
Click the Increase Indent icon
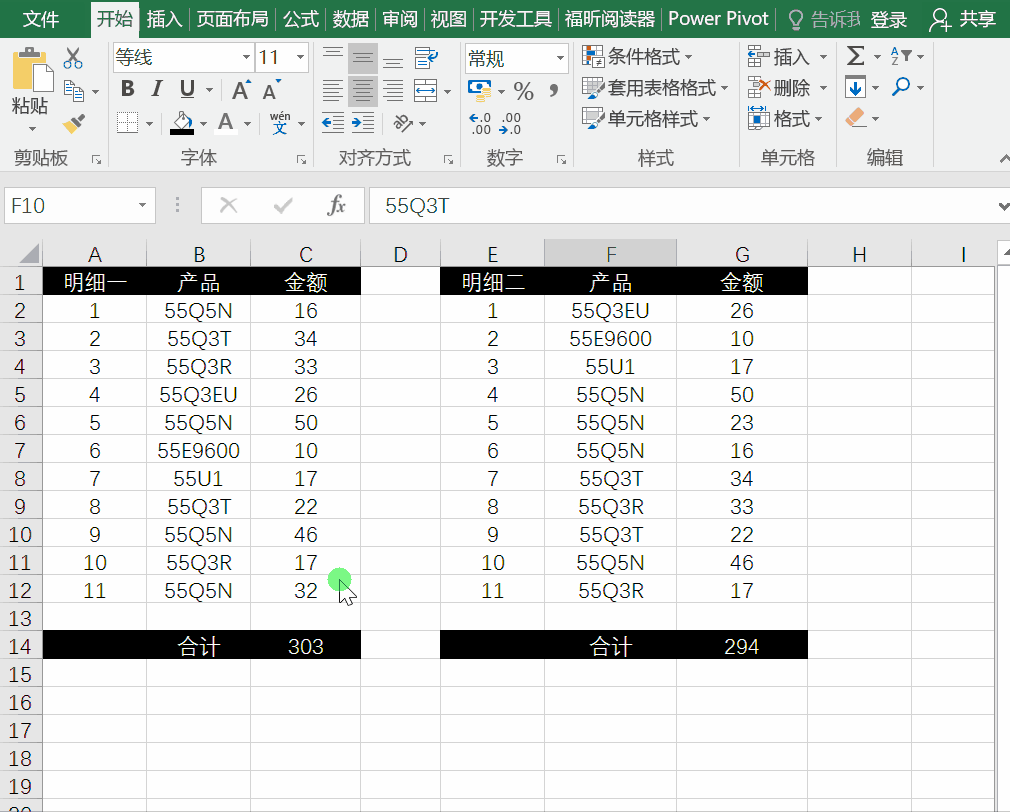tap(363, 122)
